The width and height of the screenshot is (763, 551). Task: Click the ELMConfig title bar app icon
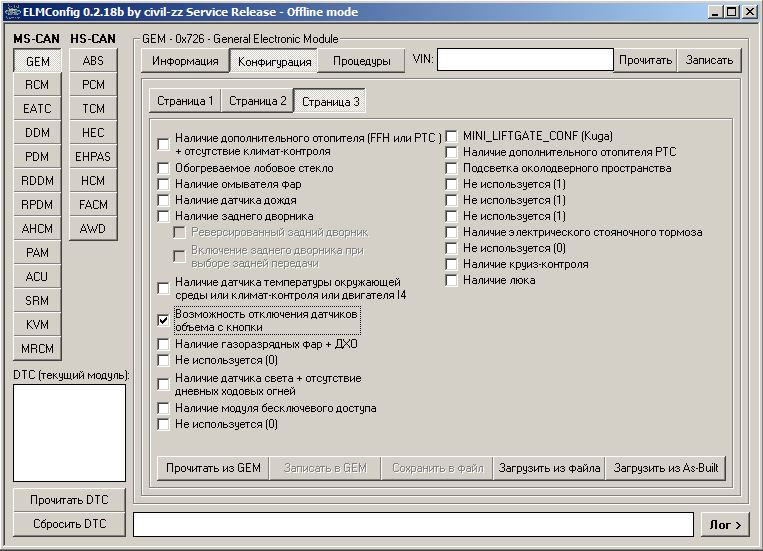tap(13, 12)
